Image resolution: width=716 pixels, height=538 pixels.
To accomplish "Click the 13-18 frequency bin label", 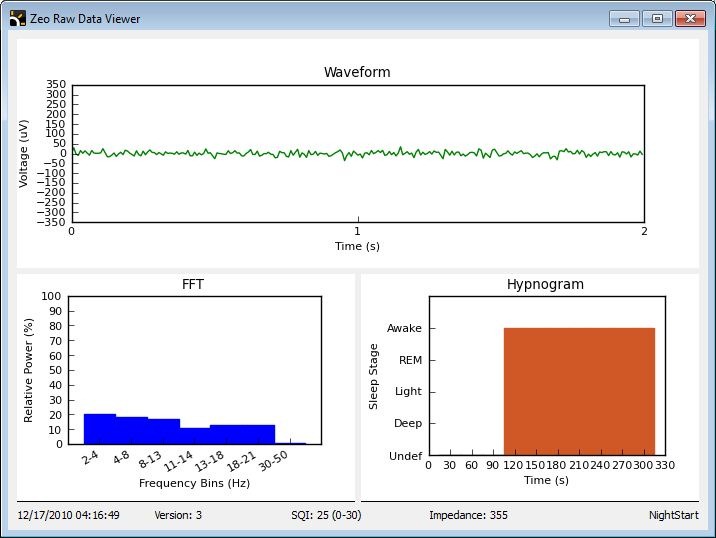I will click(209, 461).
